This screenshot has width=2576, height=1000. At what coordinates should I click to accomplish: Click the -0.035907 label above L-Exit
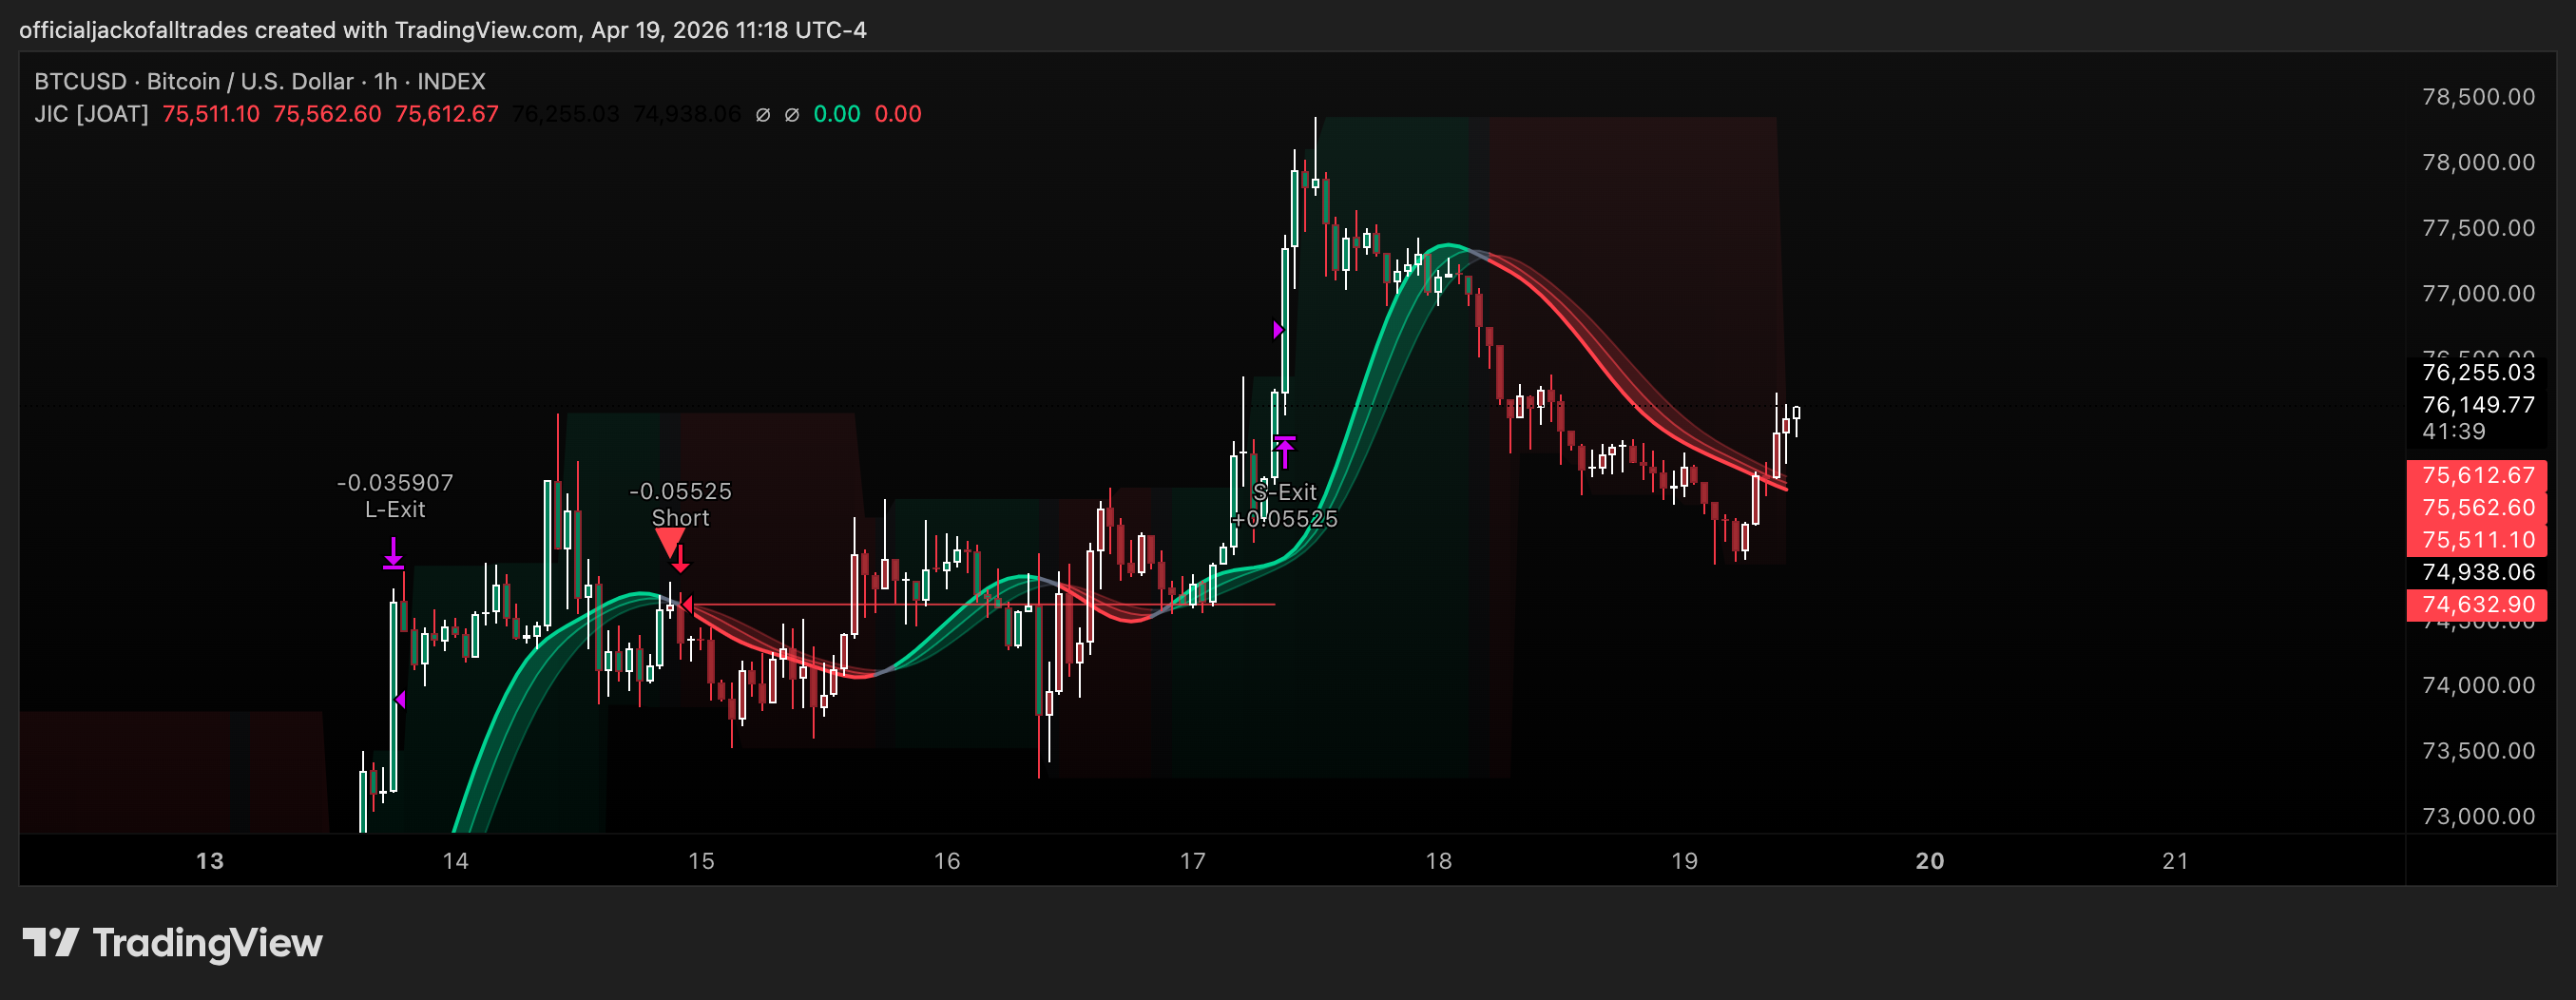point(395,483)
